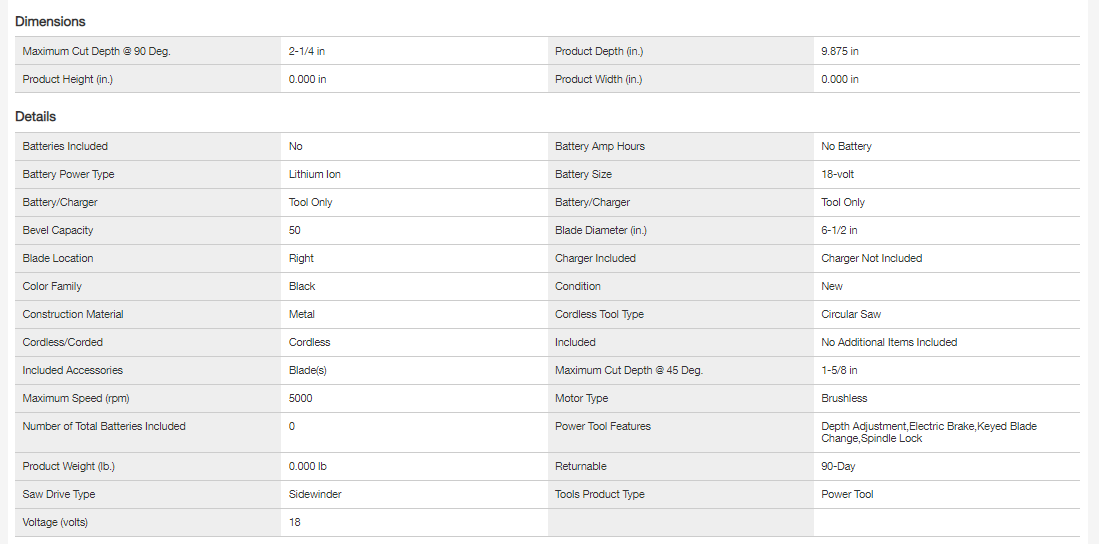Screen dimensions: 1099x544
Task: Select the Lithium Ion value
Action: (314, 174)
